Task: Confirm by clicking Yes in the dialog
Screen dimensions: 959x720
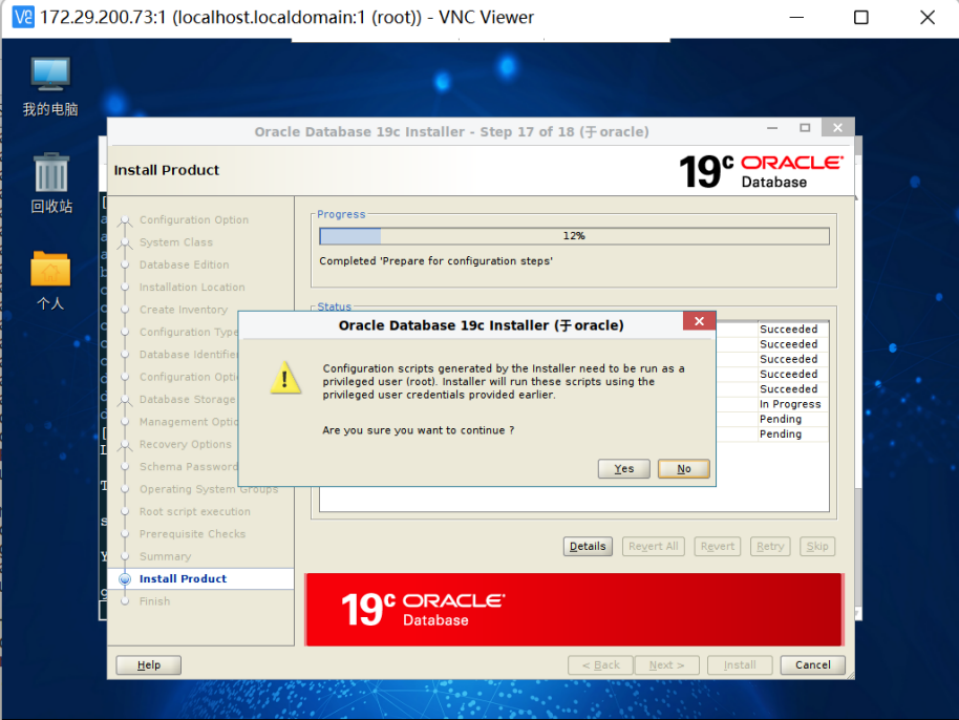Action: [623, 468]
